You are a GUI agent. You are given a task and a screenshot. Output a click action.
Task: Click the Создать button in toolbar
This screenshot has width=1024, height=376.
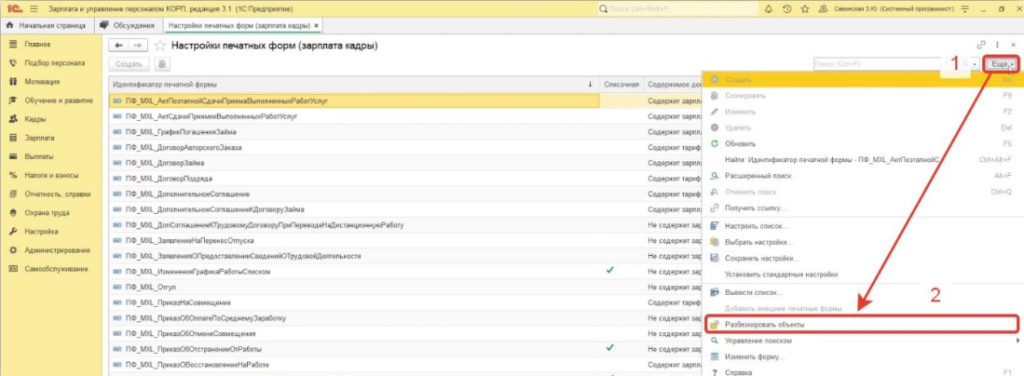point(129,64)
